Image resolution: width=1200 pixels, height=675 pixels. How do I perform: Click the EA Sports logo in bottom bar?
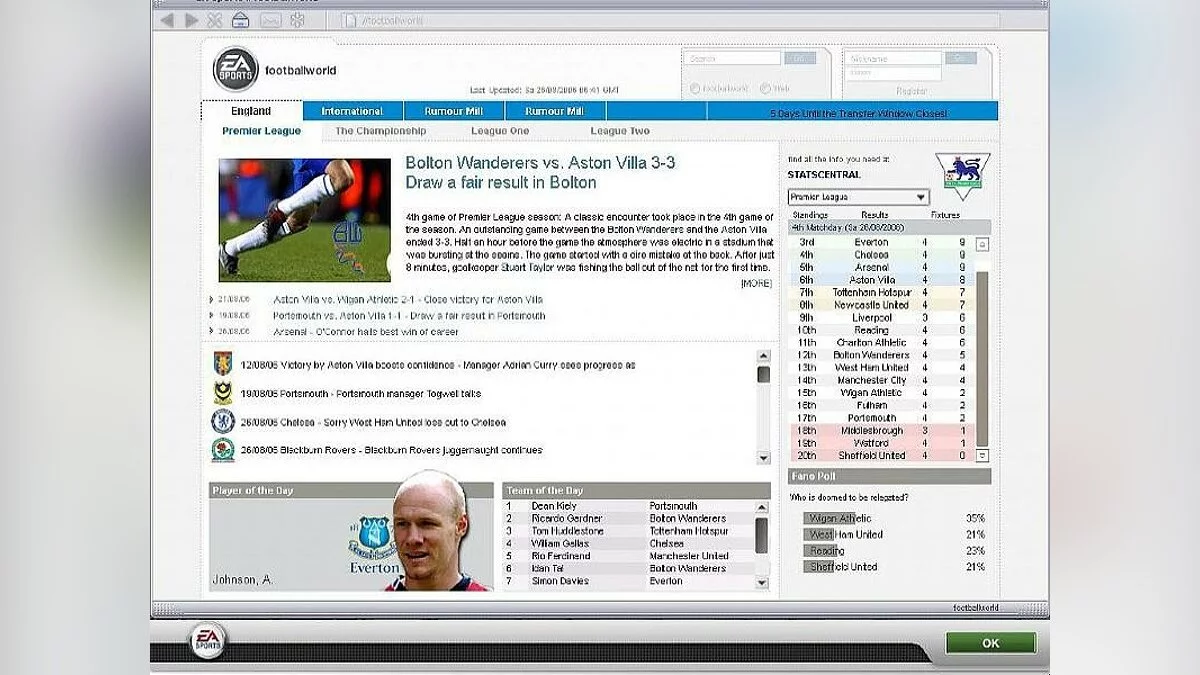[x=209, y=641]
